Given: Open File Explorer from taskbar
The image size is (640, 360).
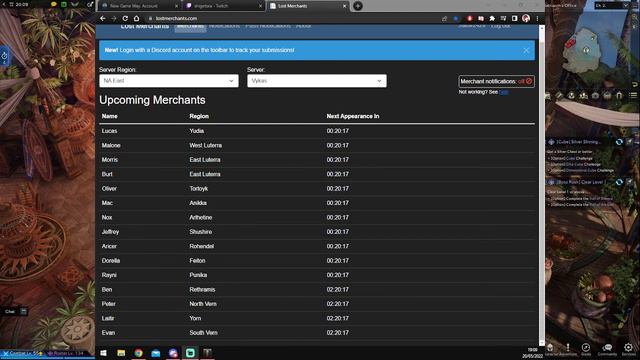Looking at the screenshot, I should (121, 353).
